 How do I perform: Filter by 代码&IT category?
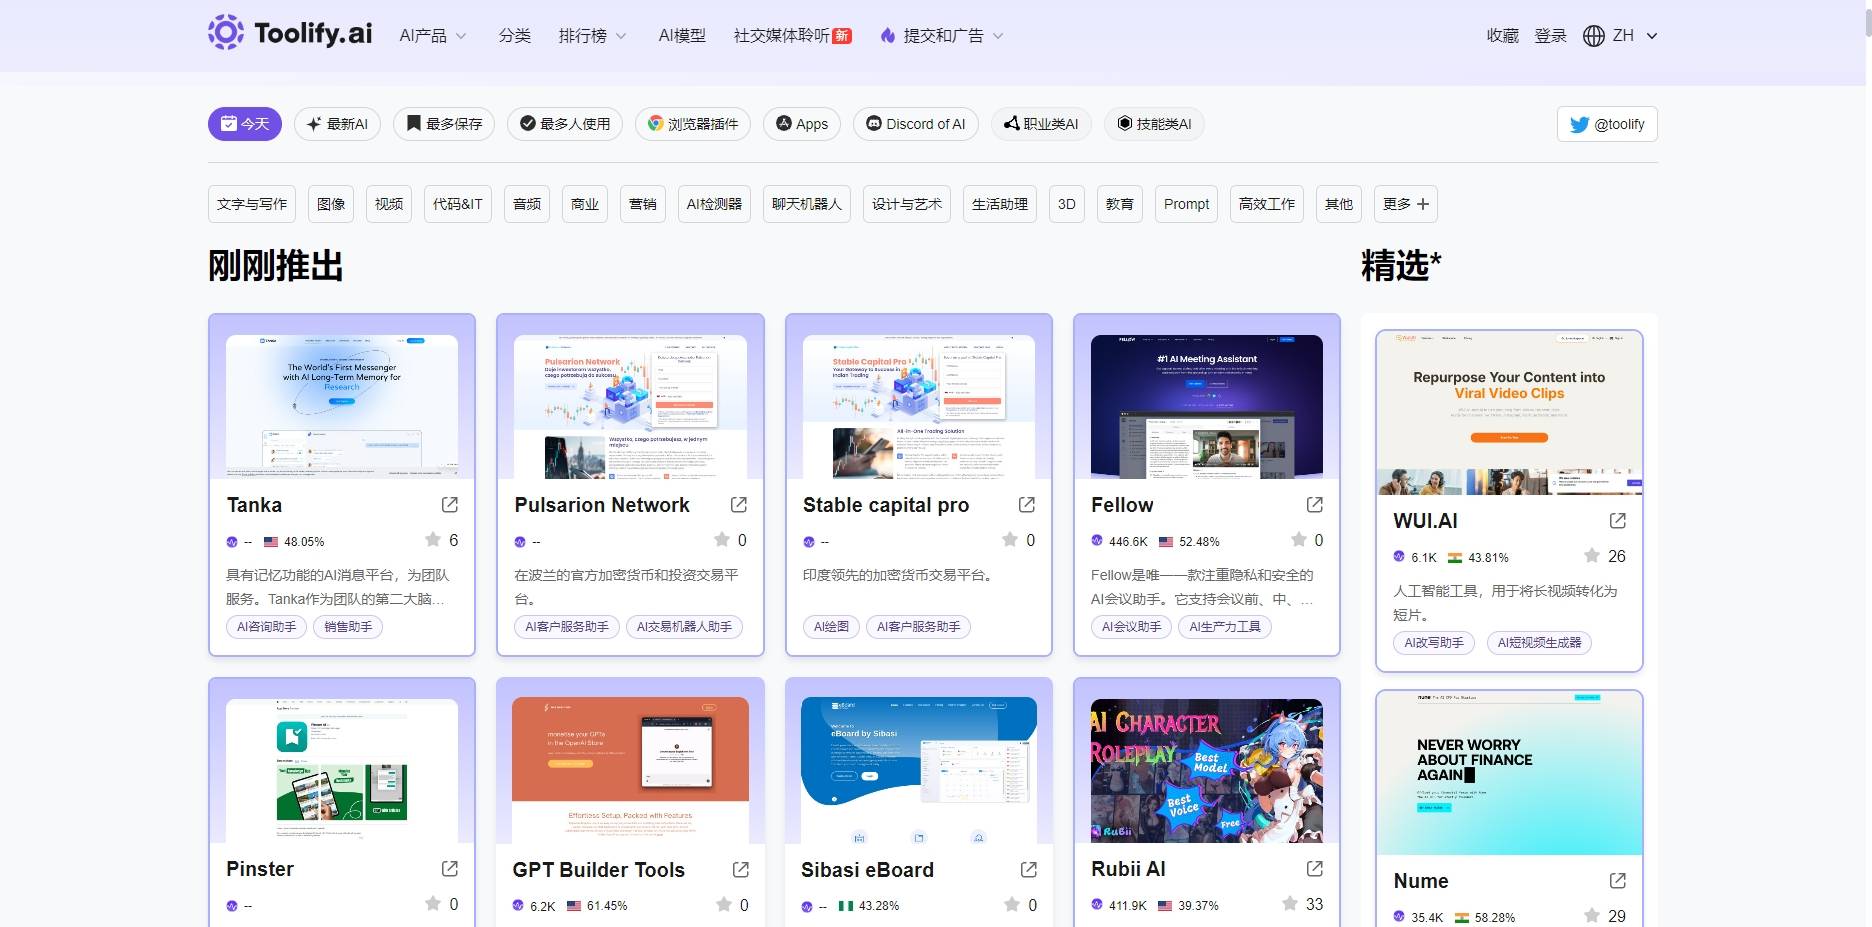point(458,204)
